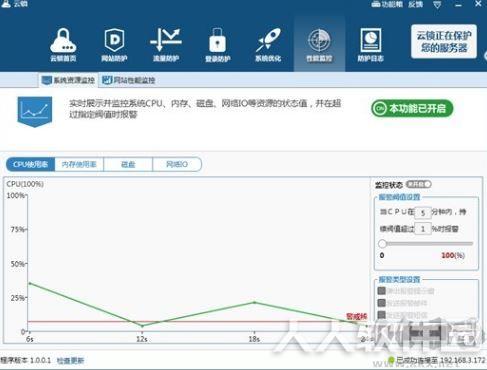This screenshot has width=487, height=370.
Task: Open the 功能箱 toolbox in title bar
Action: pos(387,4)
